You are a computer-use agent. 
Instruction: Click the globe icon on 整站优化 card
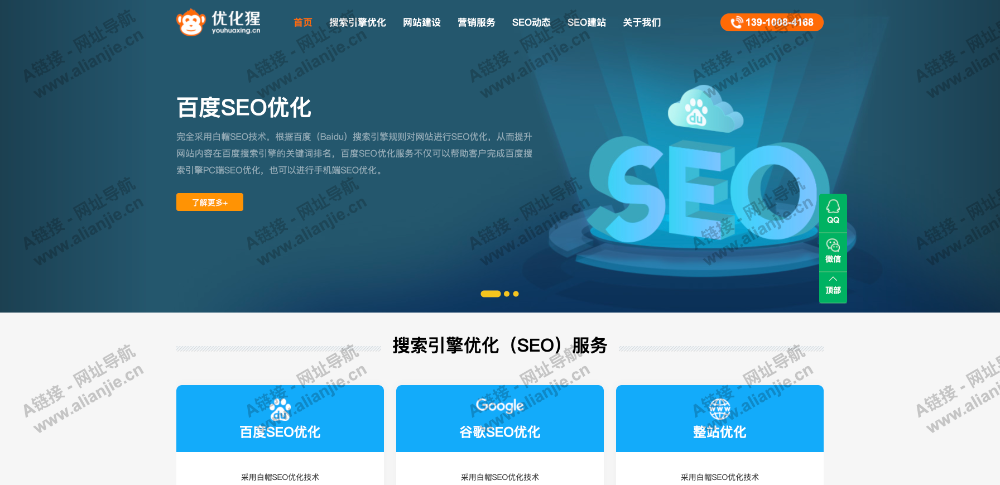pyautogui.click(x=719, y=409)
